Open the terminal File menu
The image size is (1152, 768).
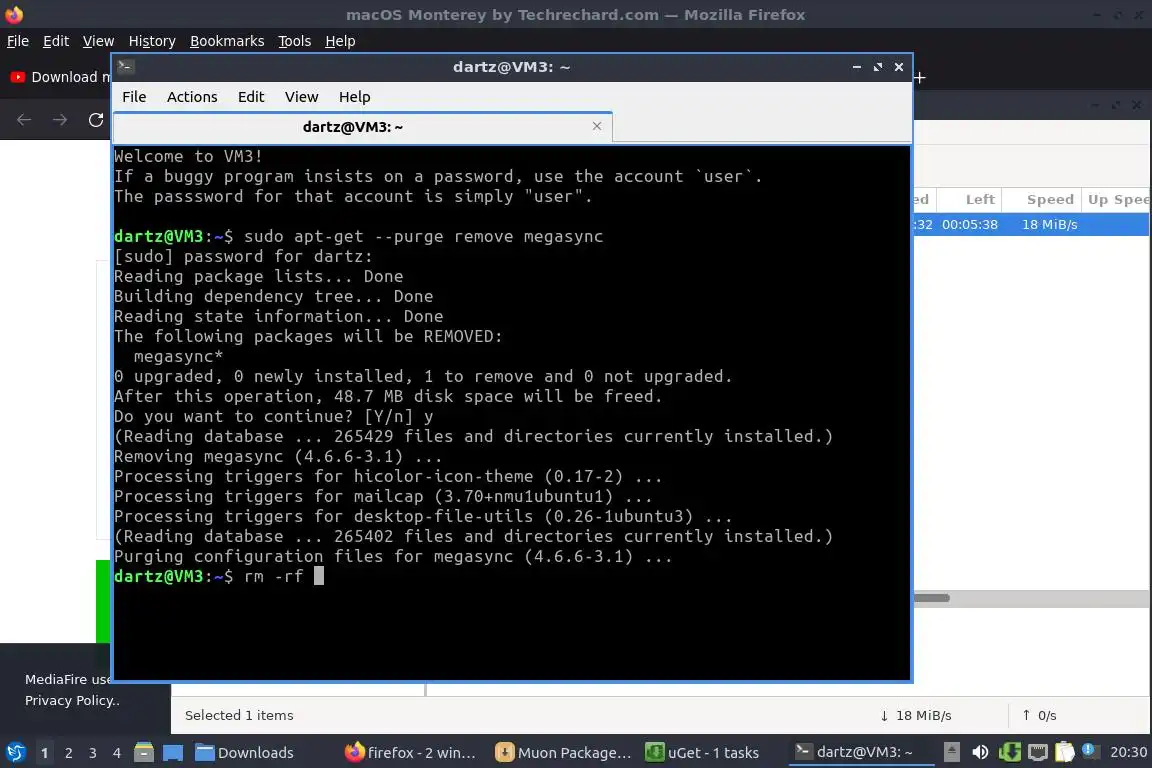tap(134, 97)
